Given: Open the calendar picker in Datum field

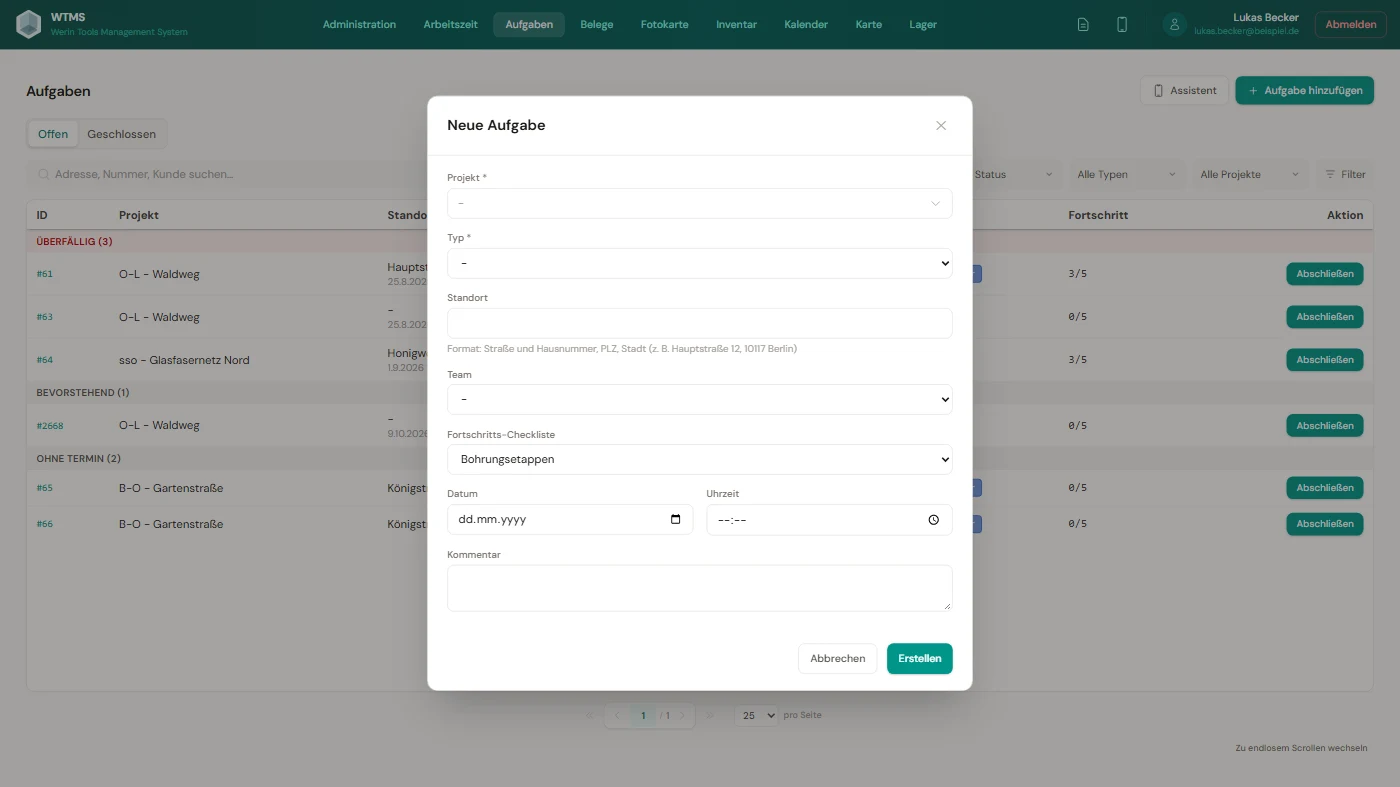Looking at the screenshot, I should 676,520.
